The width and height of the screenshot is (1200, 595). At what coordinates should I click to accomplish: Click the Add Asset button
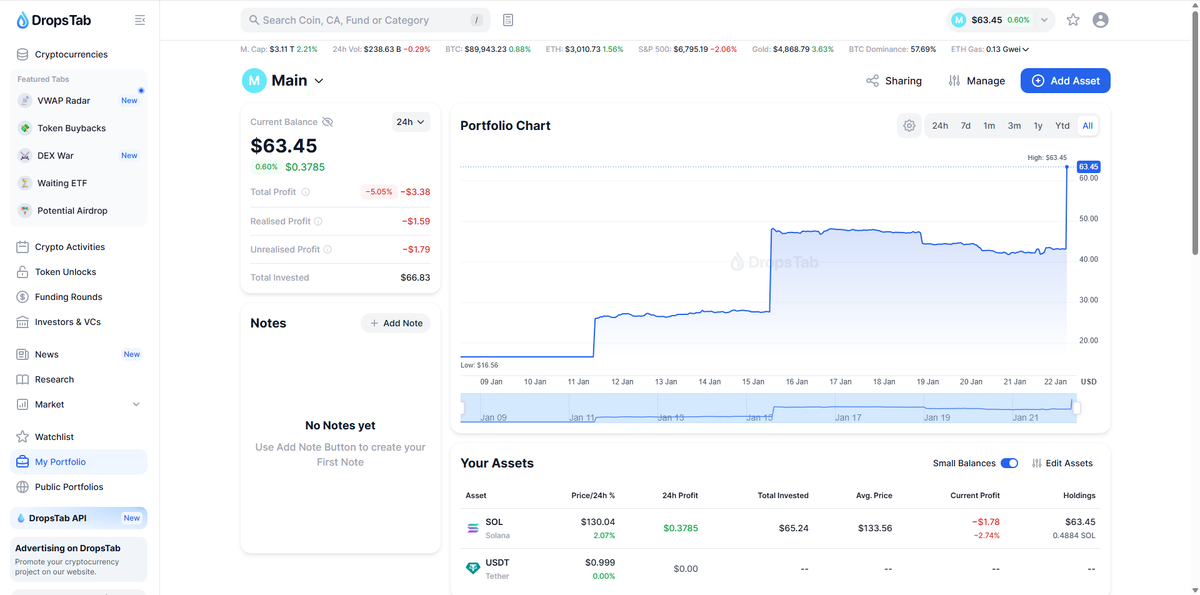pyautogui.click(x=1065, y=81)
